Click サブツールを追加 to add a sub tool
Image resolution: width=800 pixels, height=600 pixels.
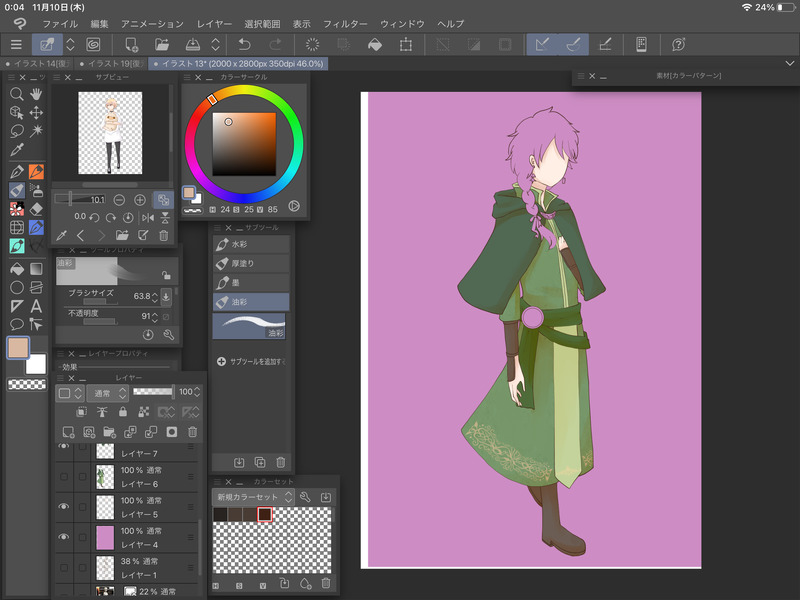click(x=252, y=361)
